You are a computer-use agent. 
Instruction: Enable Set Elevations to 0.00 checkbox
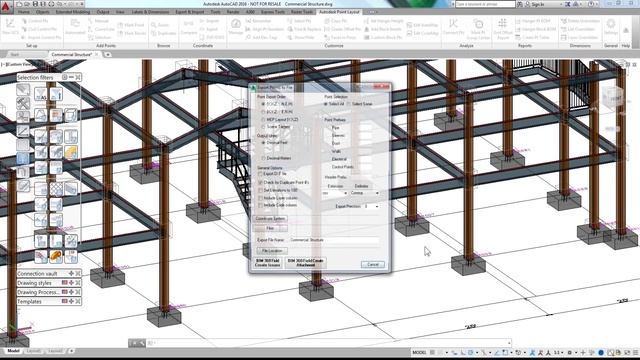(260, 190)
